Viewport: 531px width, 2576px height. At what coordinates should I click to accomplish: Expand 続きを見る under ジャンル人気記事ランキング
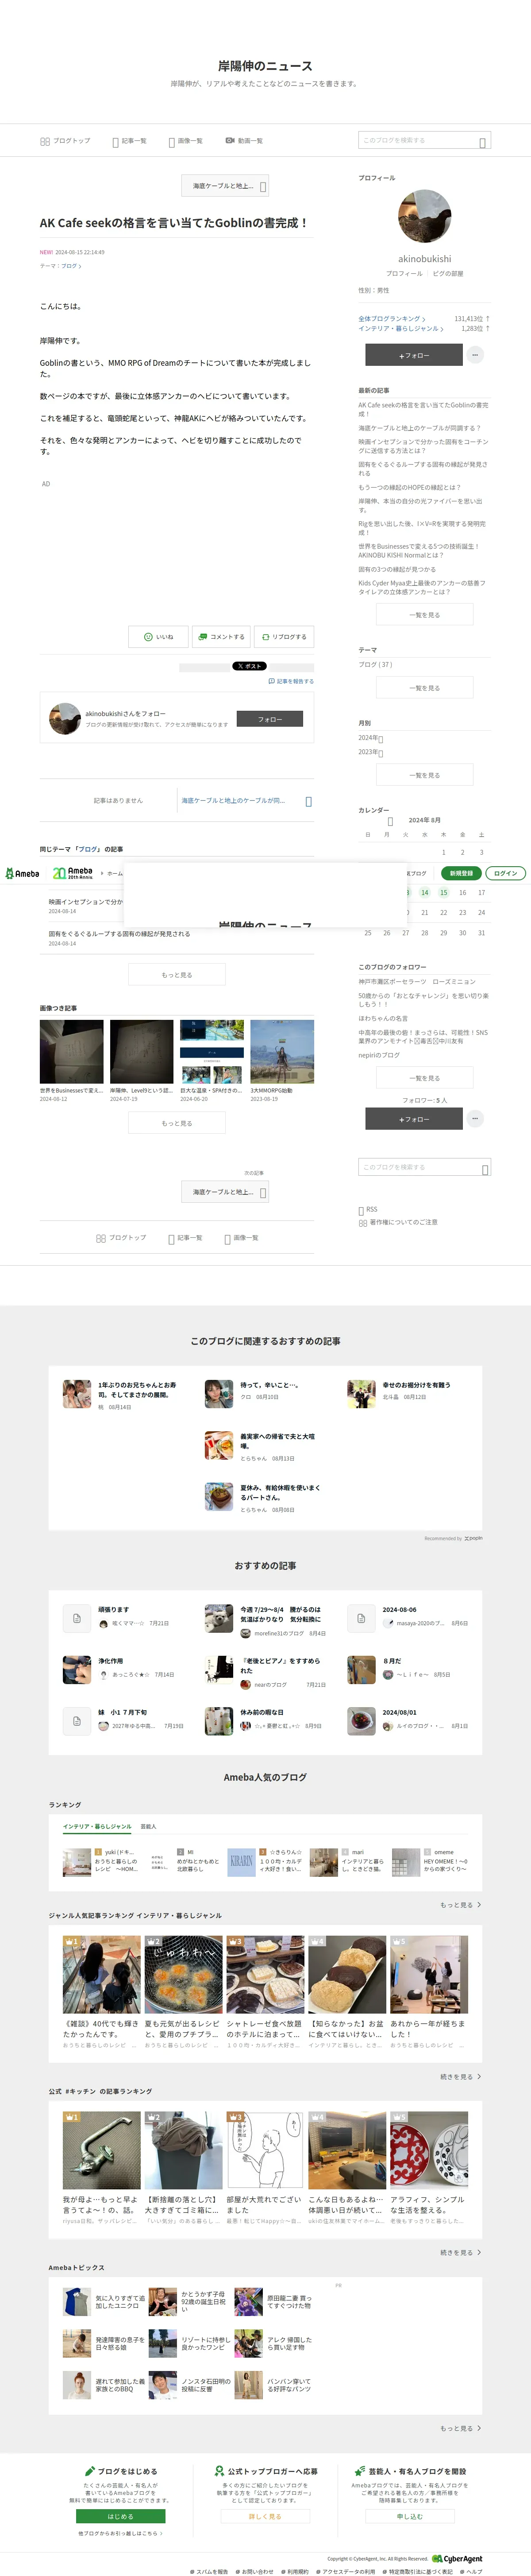pos(460,2077)
